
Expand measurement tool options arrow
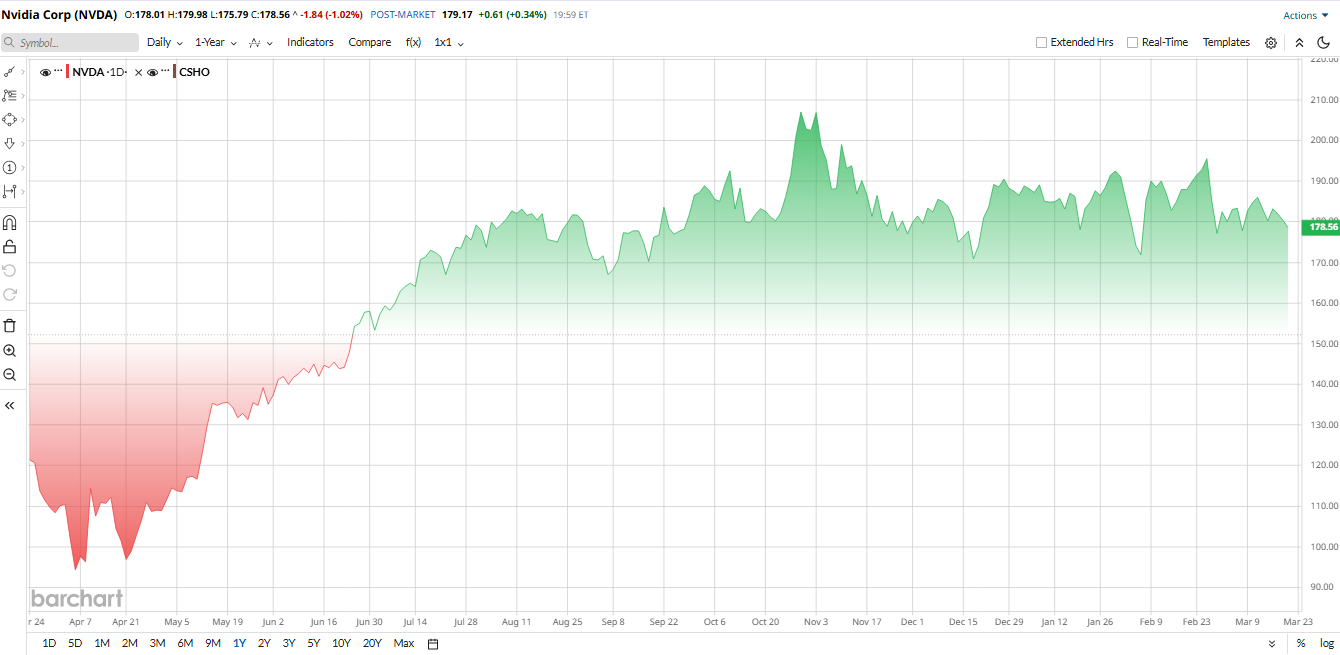(23, 192)
